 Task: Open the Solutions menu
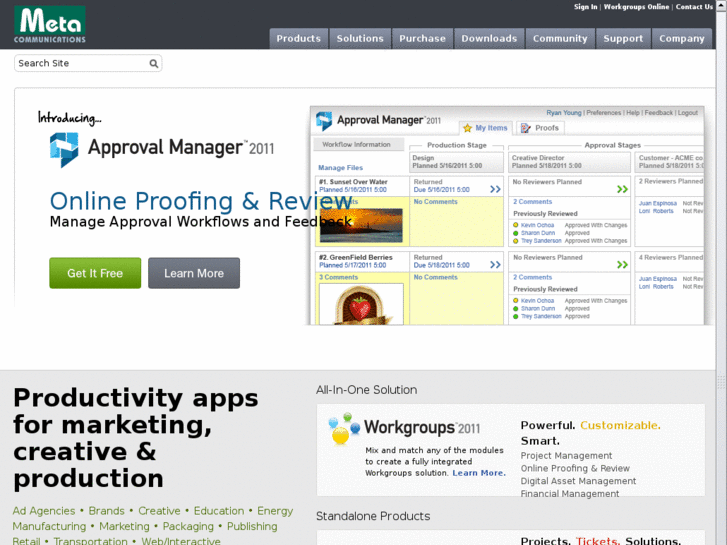[x=360, y=39]
